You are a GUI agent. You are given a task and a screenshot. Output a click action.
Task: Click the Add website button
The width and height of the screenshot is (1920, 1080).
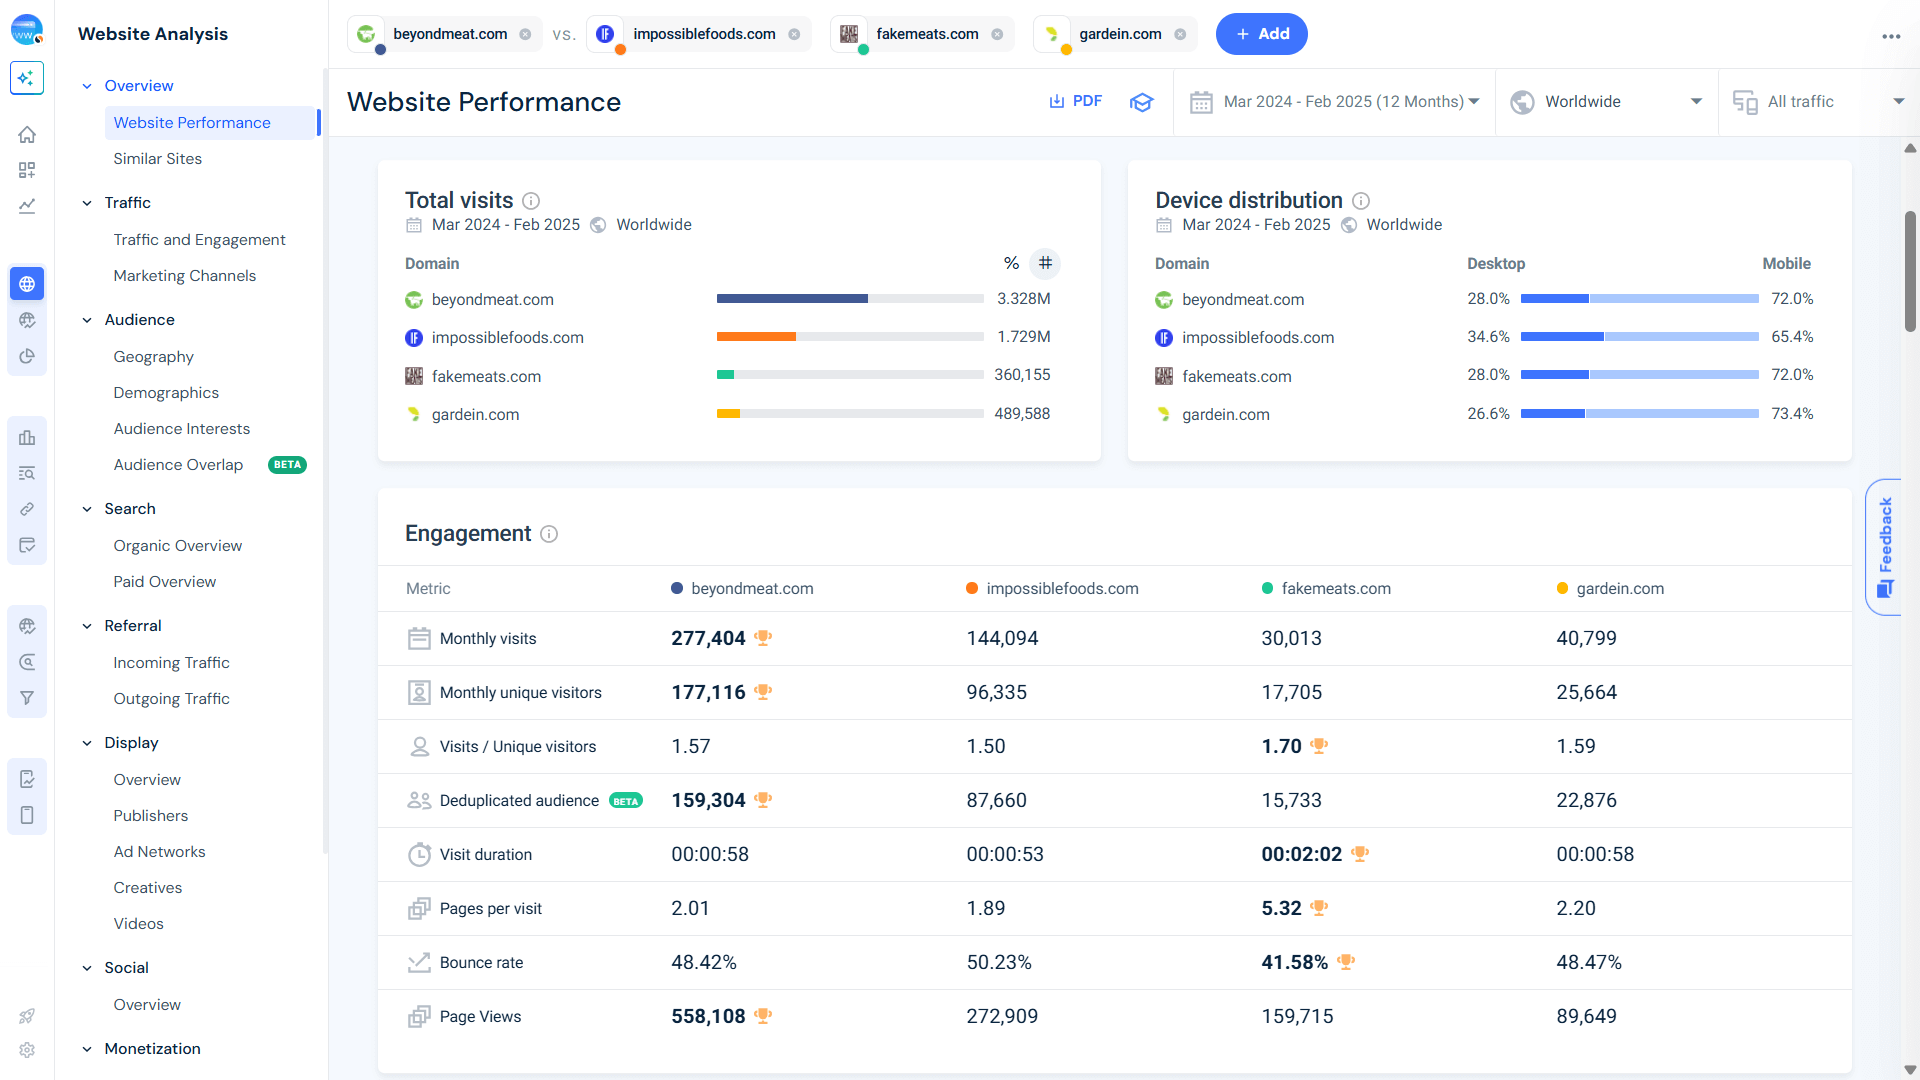pos(1261,34)
